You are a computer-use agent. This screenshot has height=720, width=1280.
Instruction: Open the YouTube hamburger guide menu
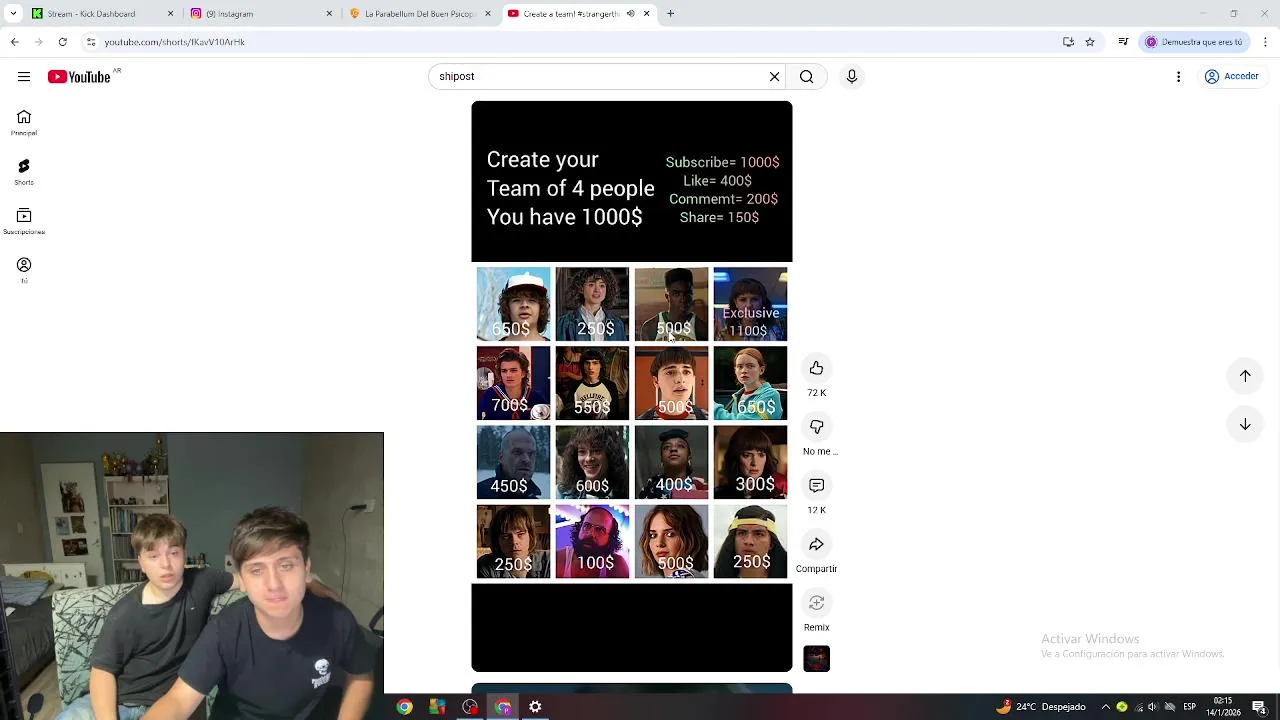pos(24,77)
